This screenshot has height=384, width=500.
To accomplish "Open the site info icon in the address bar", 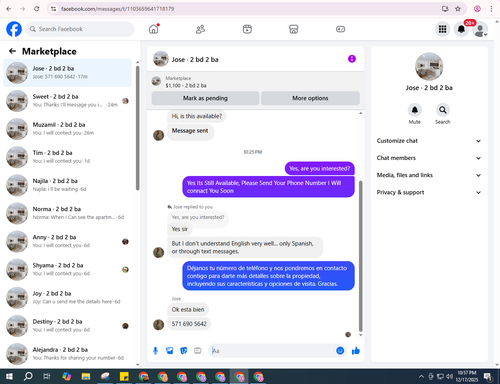I will point(53,9).
